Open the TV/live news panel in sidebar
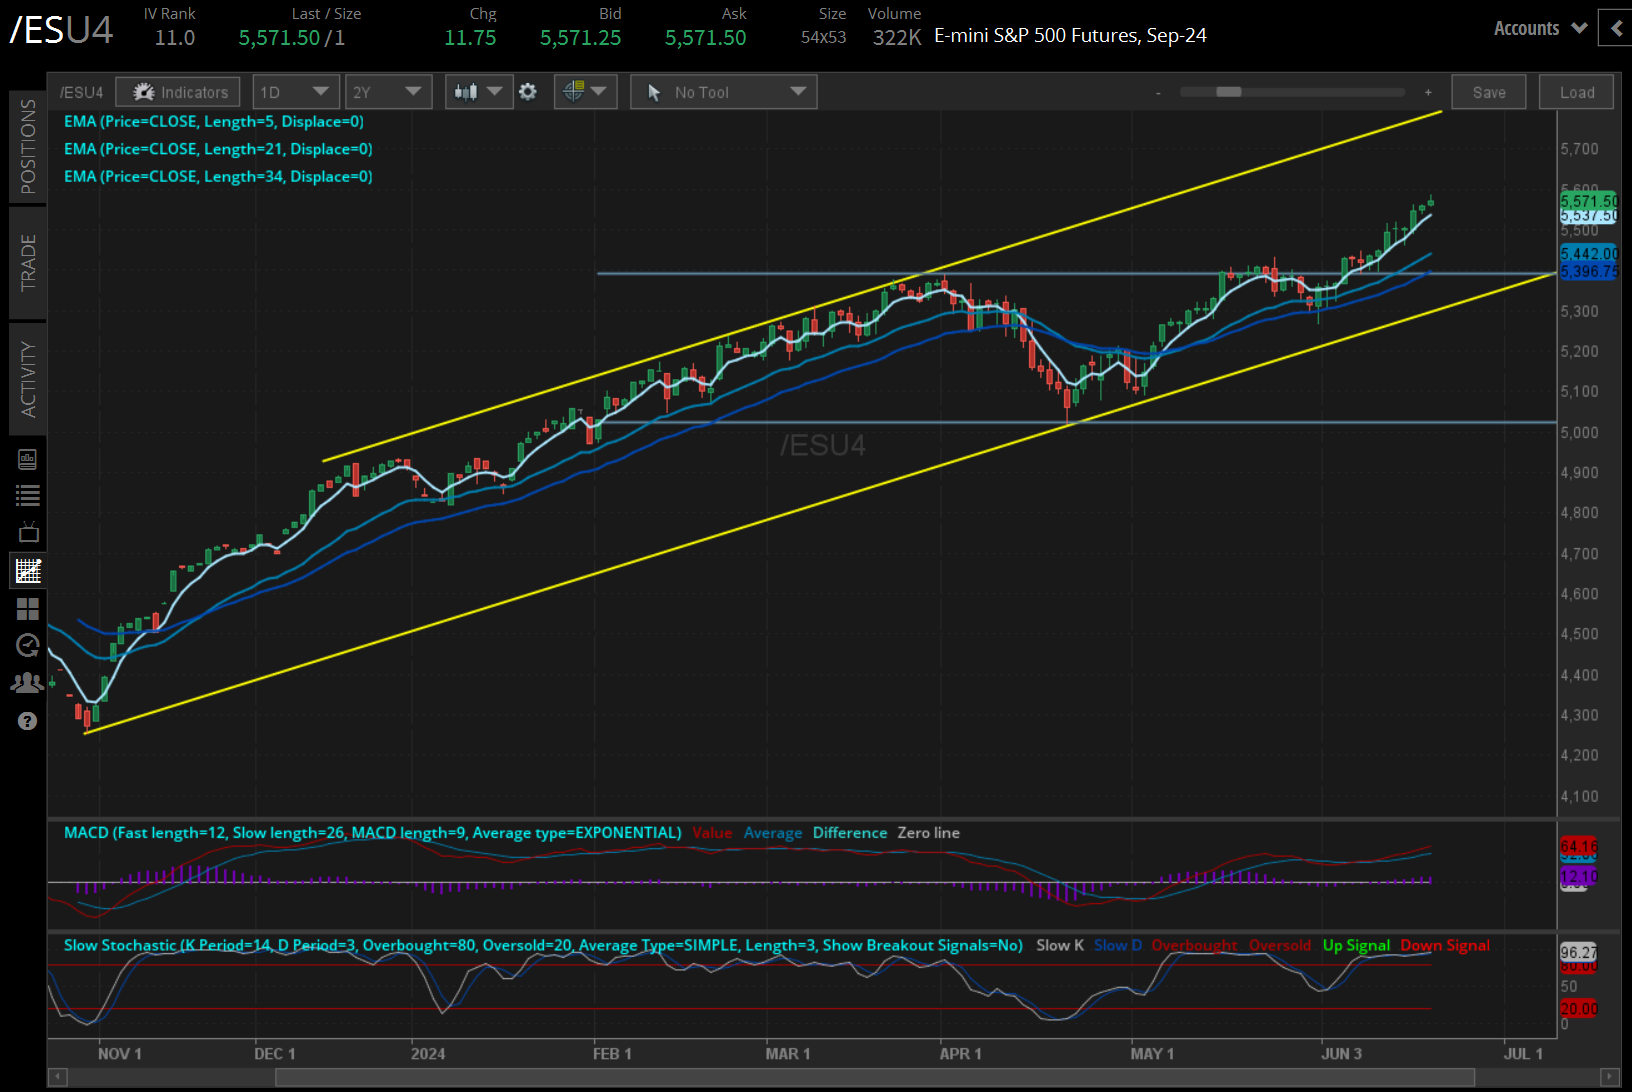 [x=28, y=531]
